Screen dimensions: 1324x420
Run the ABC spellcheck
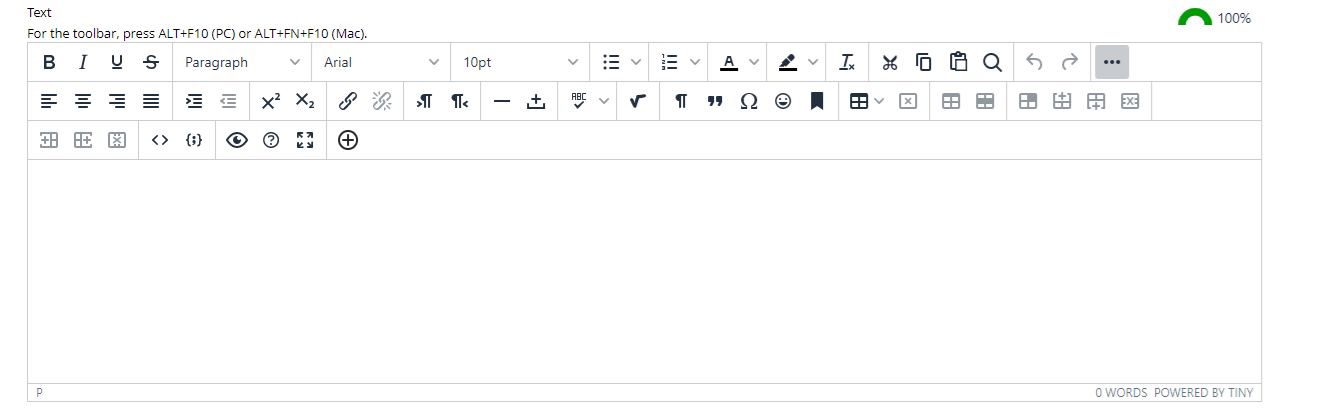click(x=578, y=101)
